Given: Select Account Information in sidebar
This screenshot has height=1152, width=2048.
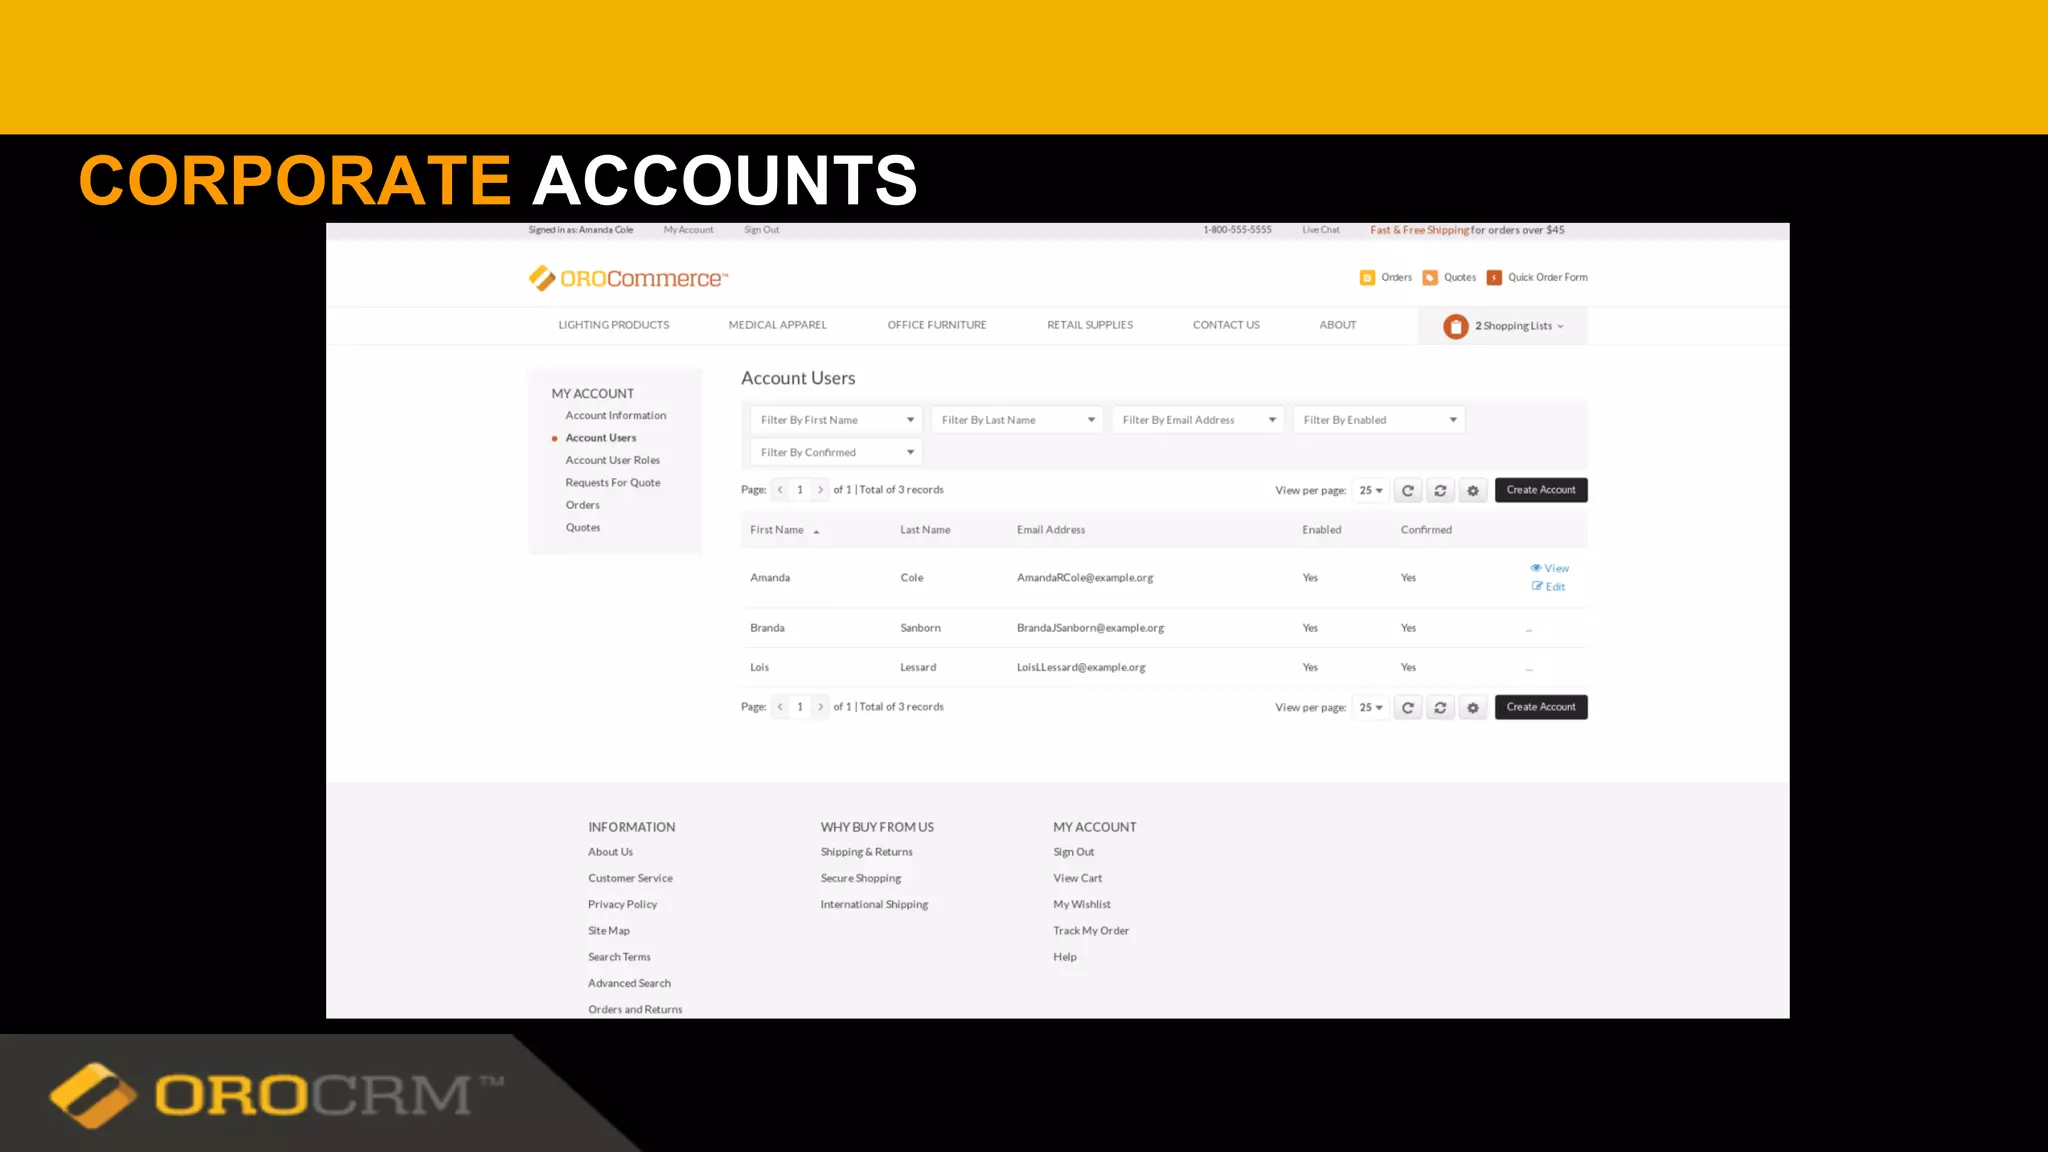Looking at the screenshot, I should [616, 416].
